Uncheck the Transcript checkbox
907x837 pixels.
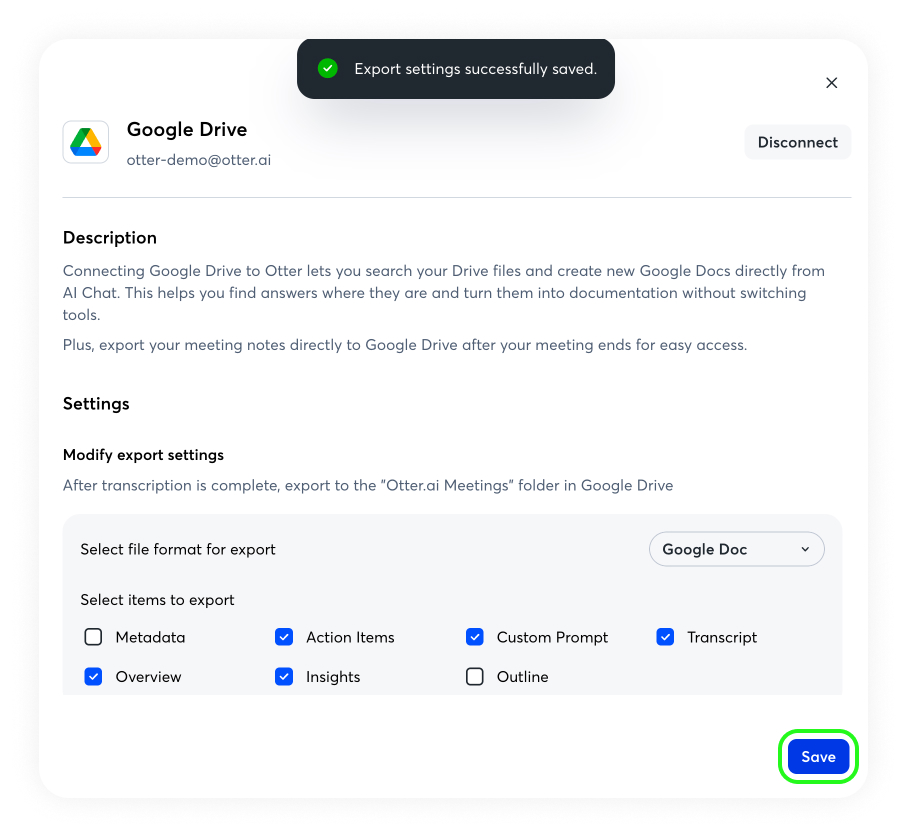(665, 637)
